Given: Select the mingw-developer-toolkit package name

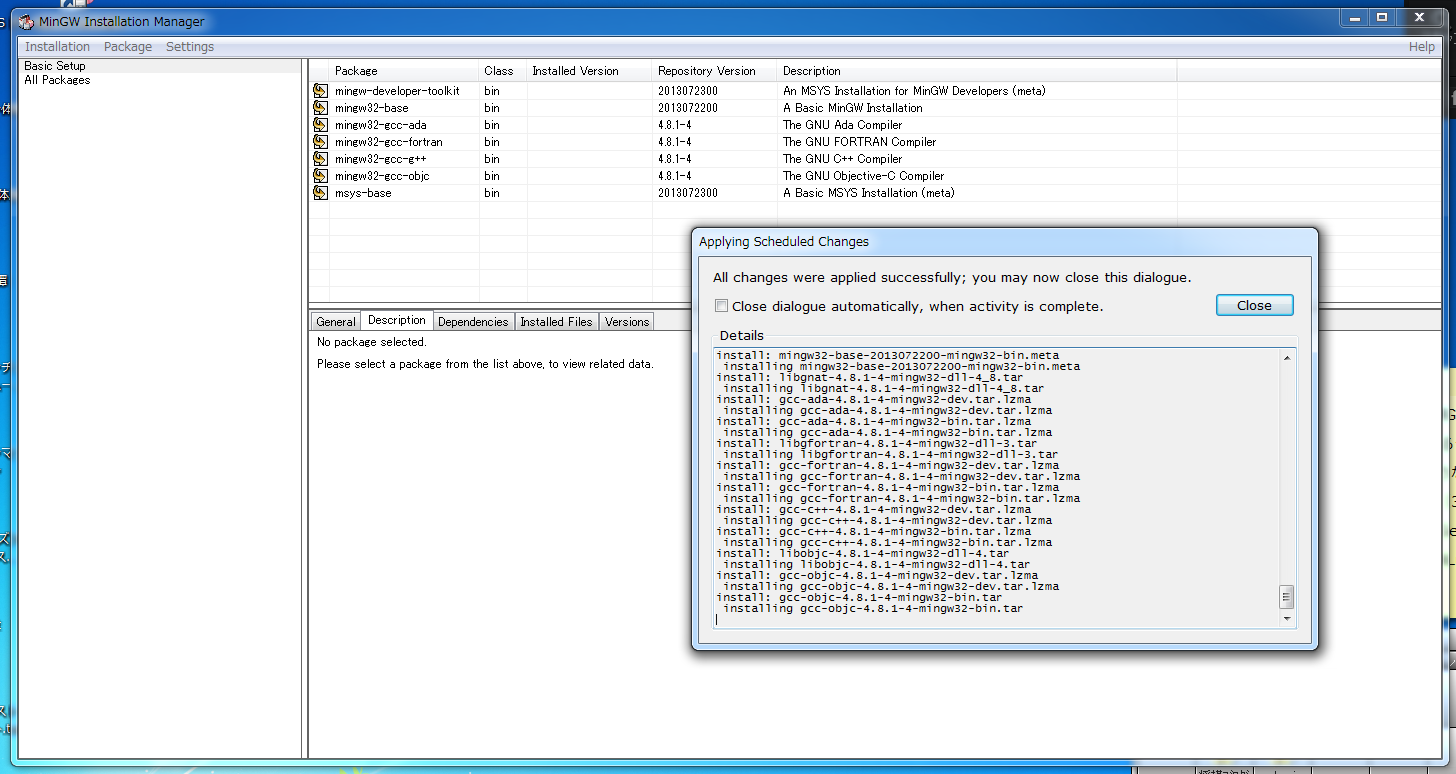Looking at the screenshot, I should pos(397,91).
